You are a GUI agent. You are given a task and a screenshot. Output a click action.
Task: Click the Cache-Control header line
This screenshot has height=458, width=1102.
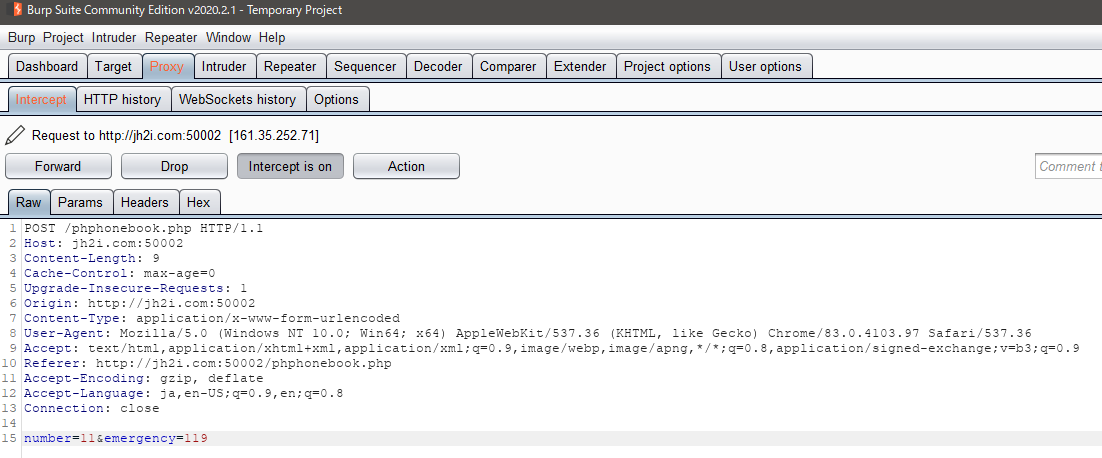coord(119,273)
